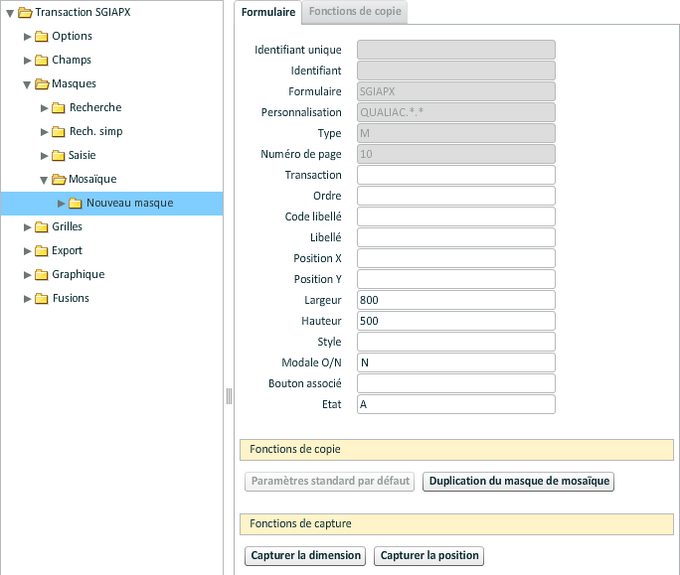
Task: Click the Fusions folder icon
Action: coord(41,299)
